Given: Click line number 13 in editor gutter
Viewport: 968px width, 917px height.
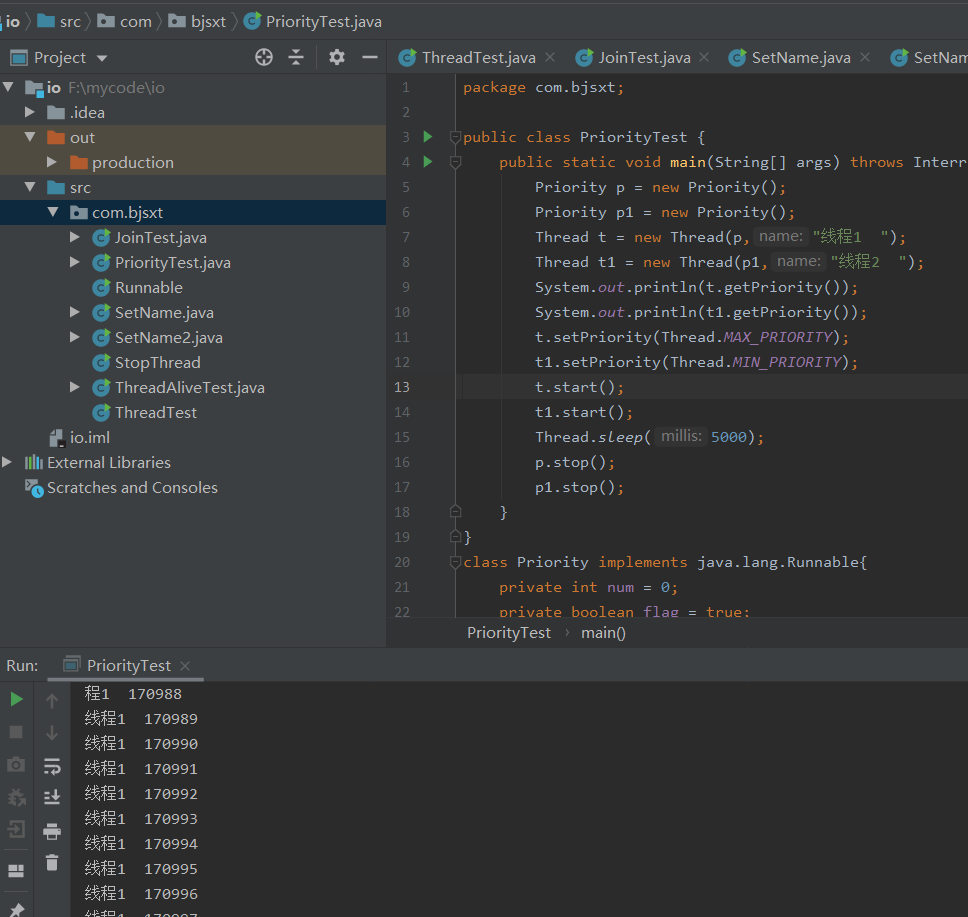Looking at the screenshot, I should [x=402, y=387].
